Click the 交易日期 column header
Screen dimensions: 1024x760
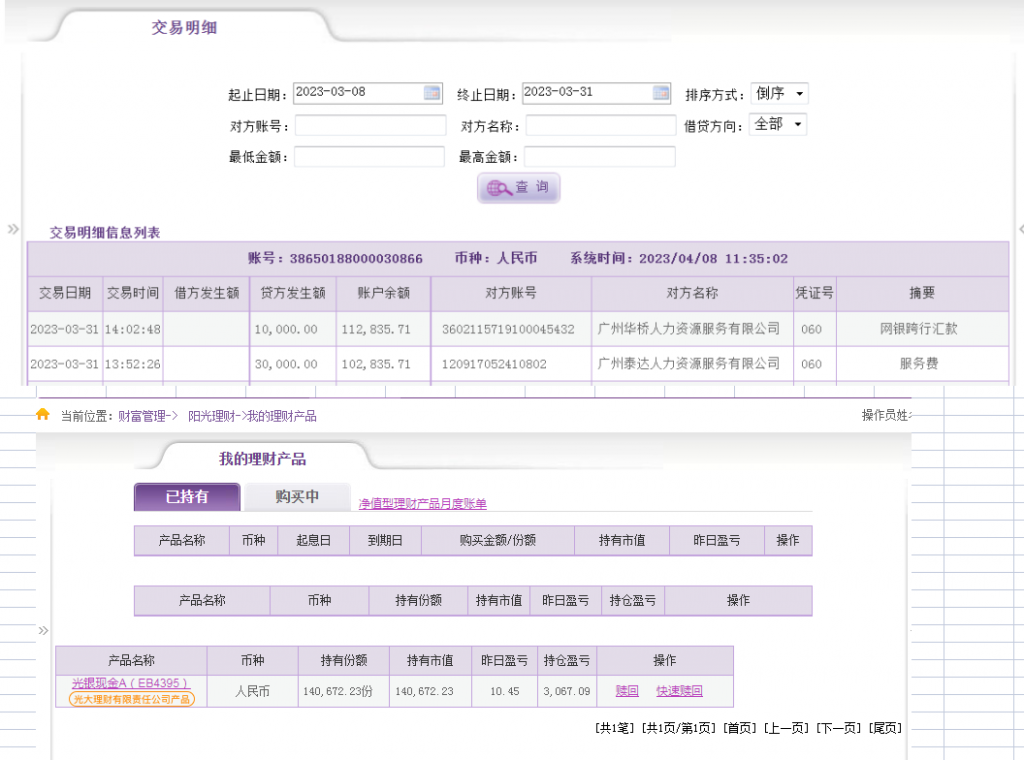click(65, 293)
